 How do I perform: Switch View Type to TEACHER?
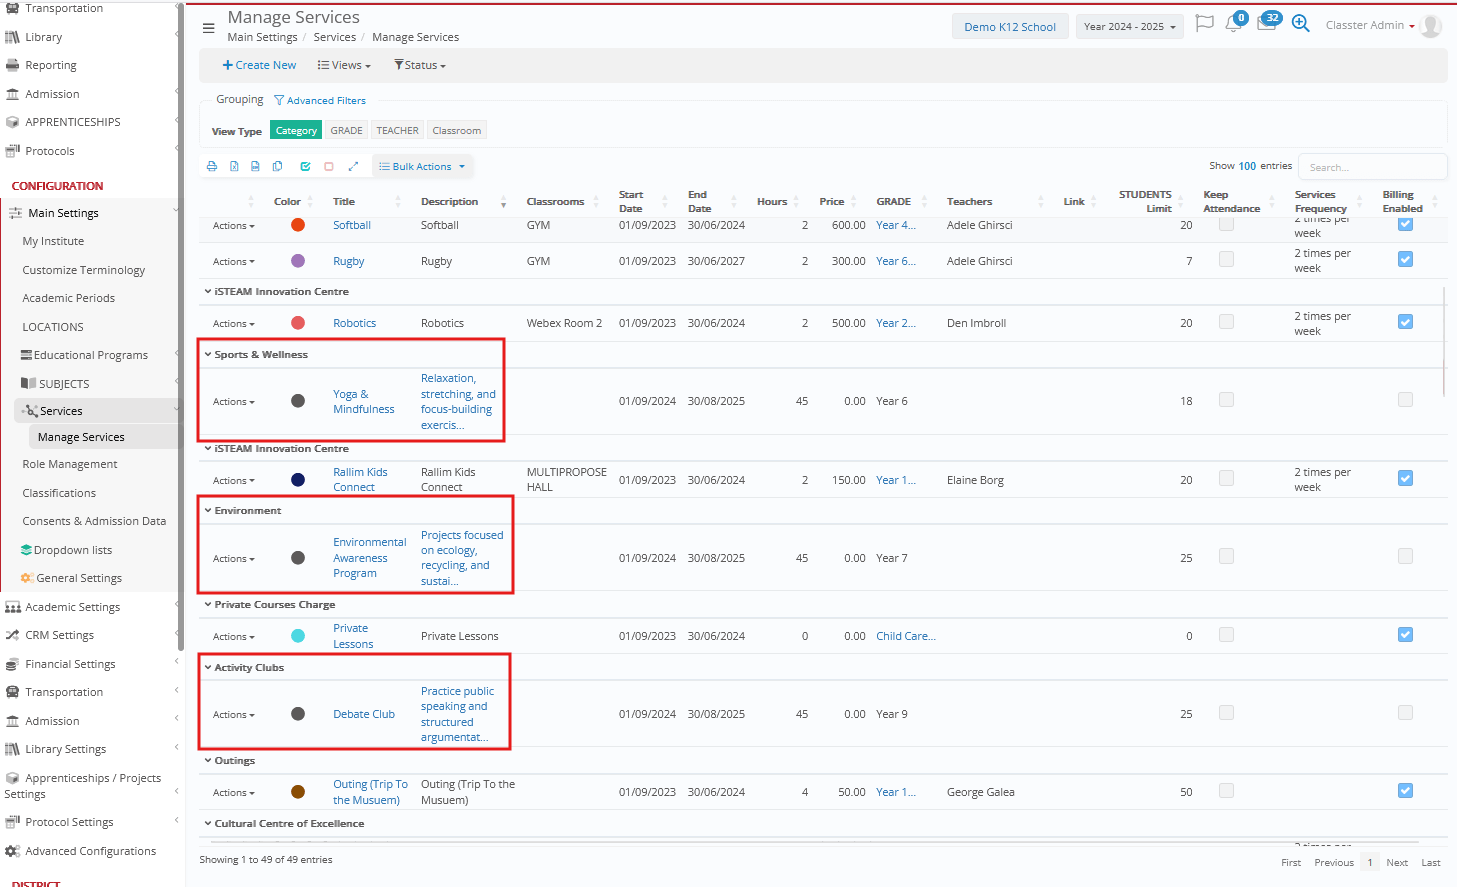(x=397, y=131)
